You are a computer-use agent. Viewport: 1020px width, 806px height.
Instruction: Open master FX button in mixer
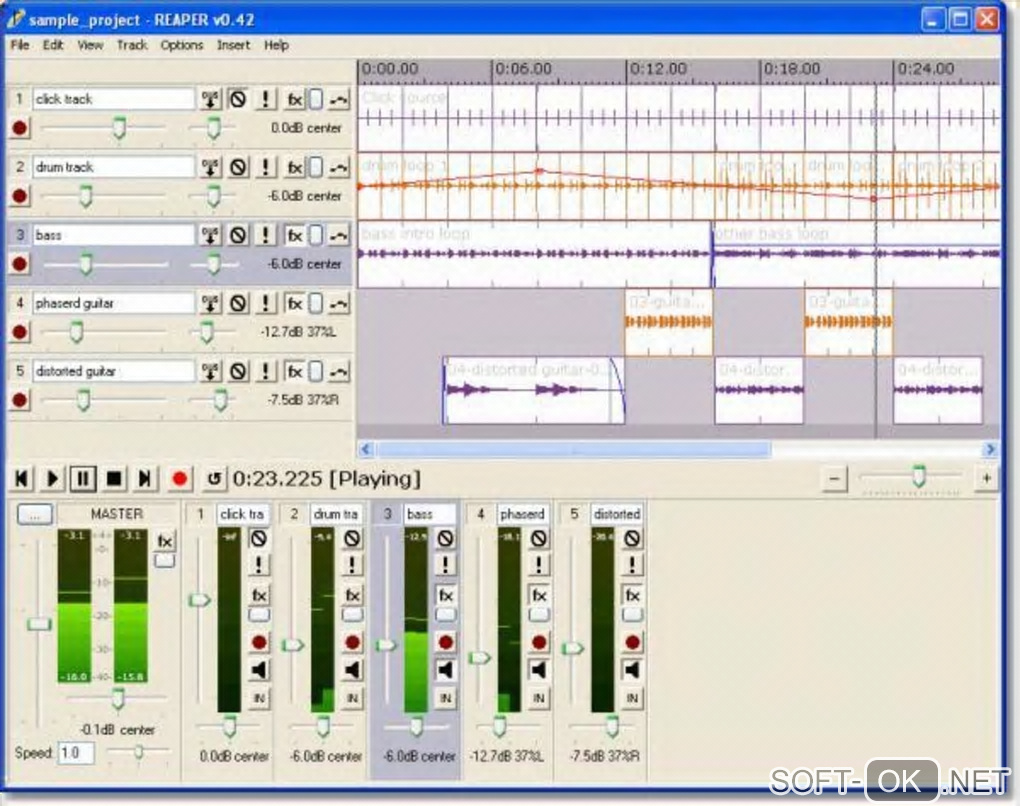165,541
